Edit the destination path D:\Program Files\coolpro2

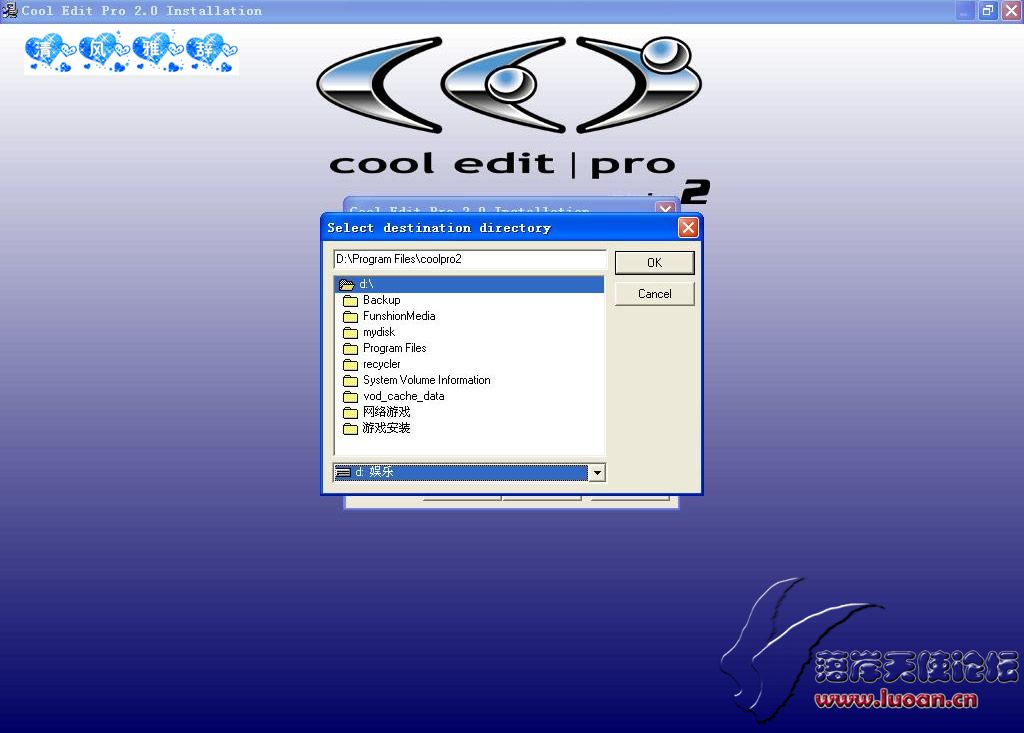470,259
